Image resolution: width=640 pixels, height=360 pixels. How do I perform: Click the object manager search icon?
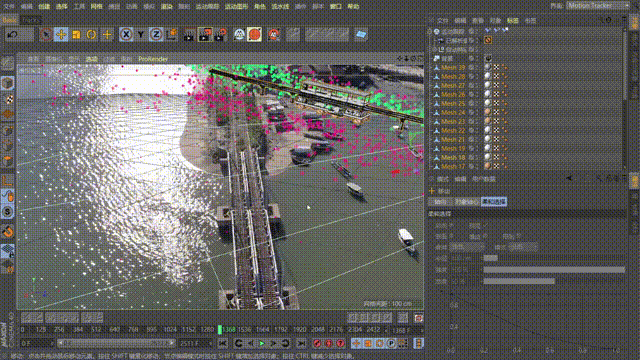[x=601, y=20]
